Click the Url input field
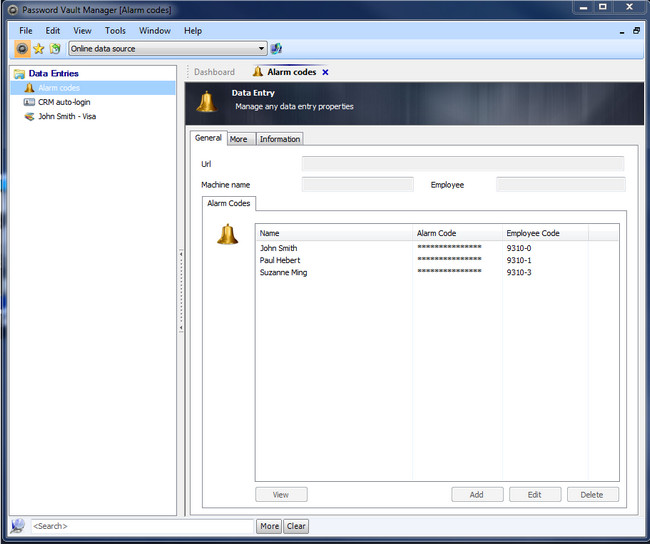 (x=463, y=164)
